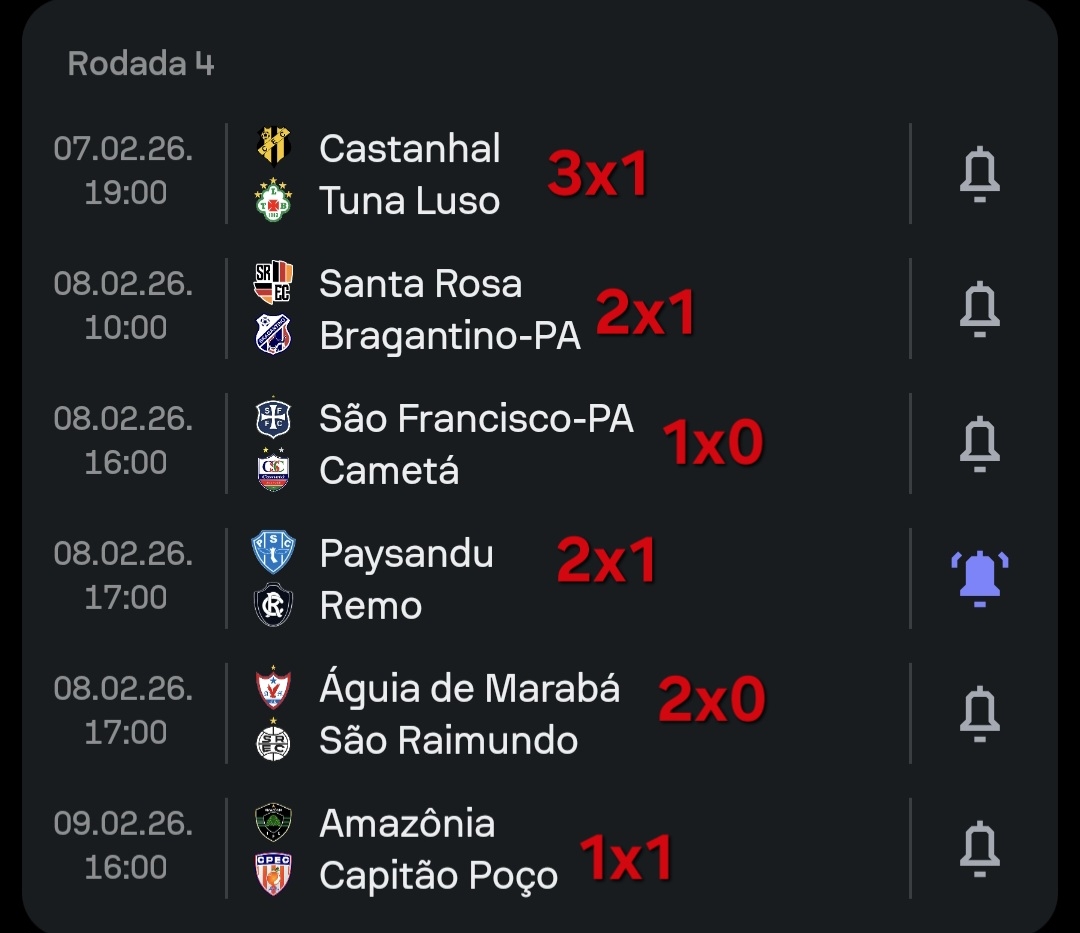Toggle bell for Águia de Marabá match

coord(979,714)
